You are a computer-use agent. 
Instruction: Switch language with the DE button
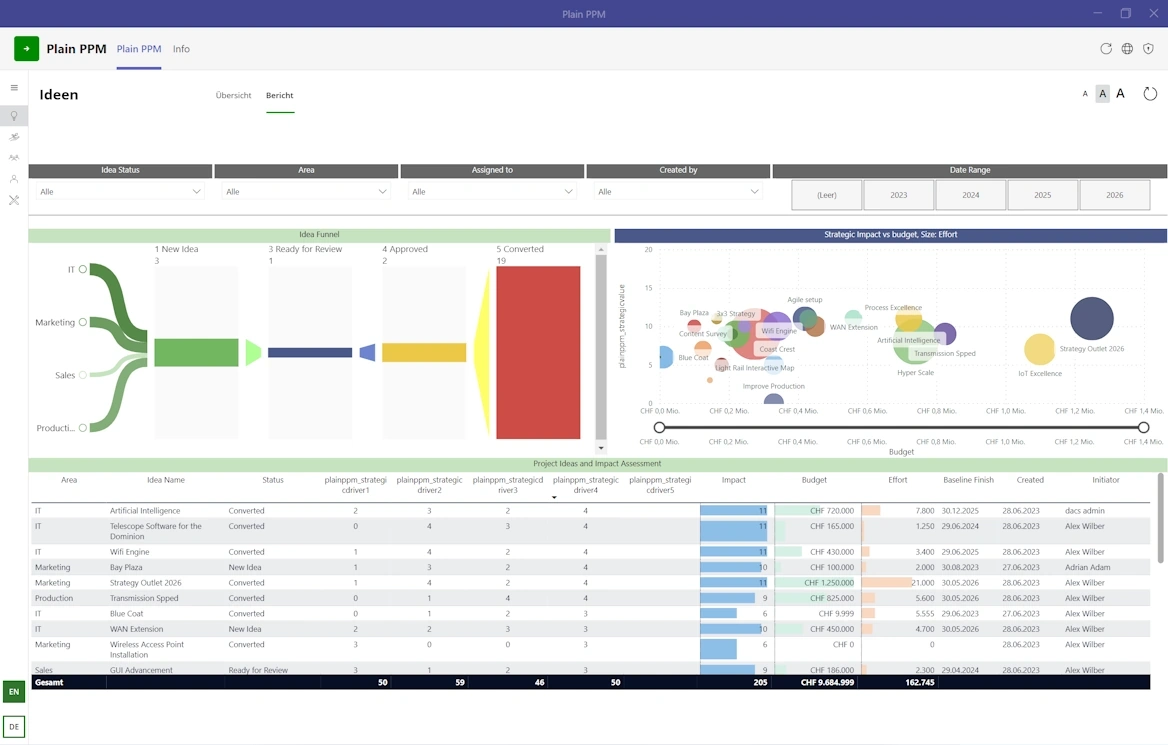14,727
